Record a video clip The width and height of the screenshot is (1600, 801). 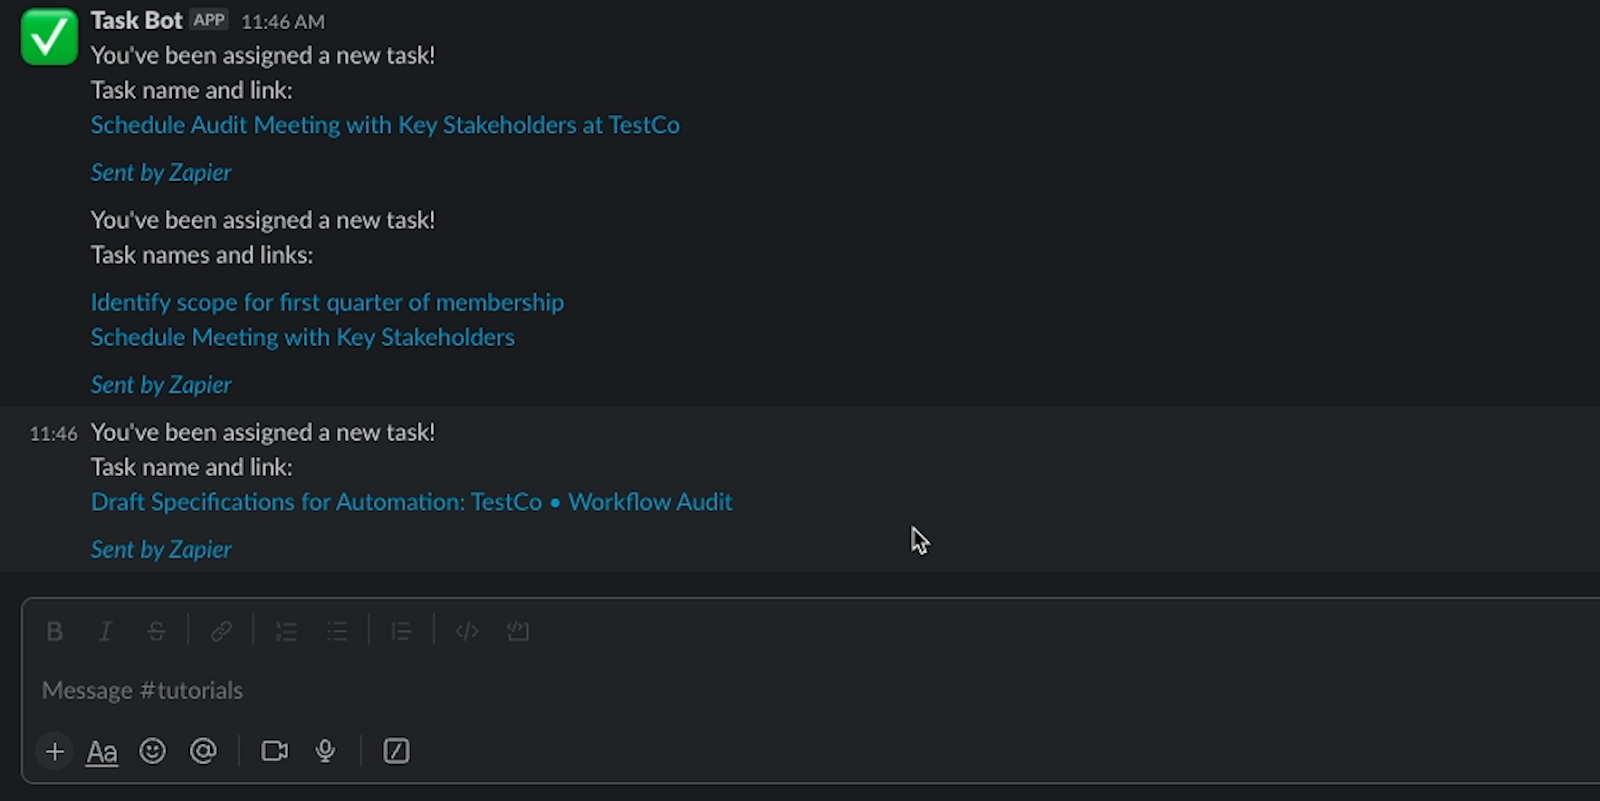(275, 751)
